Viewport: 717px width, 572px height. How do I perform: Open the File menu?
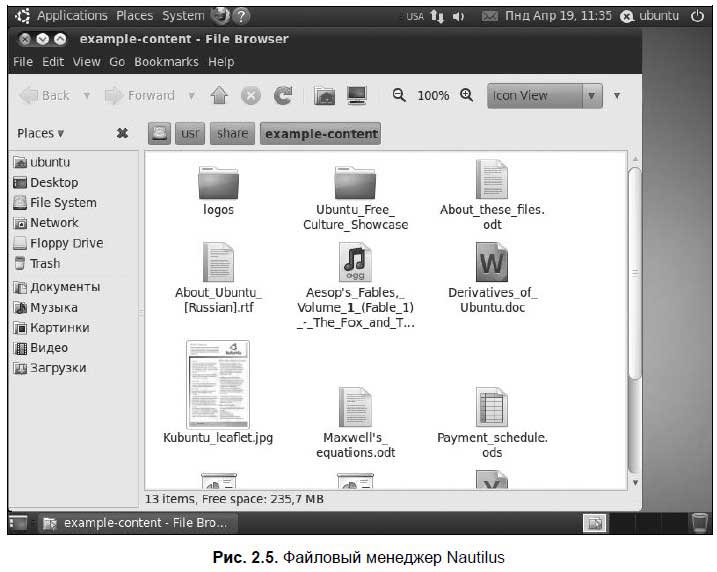coord(23,62)
